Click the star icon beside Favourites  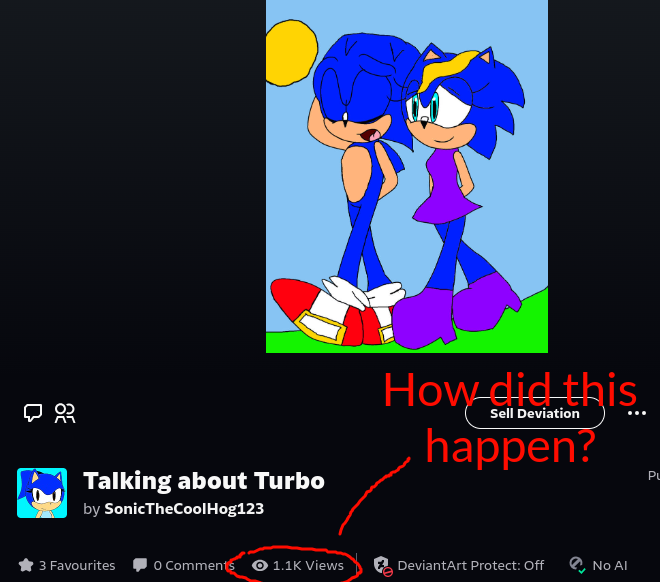coord(26,565)
